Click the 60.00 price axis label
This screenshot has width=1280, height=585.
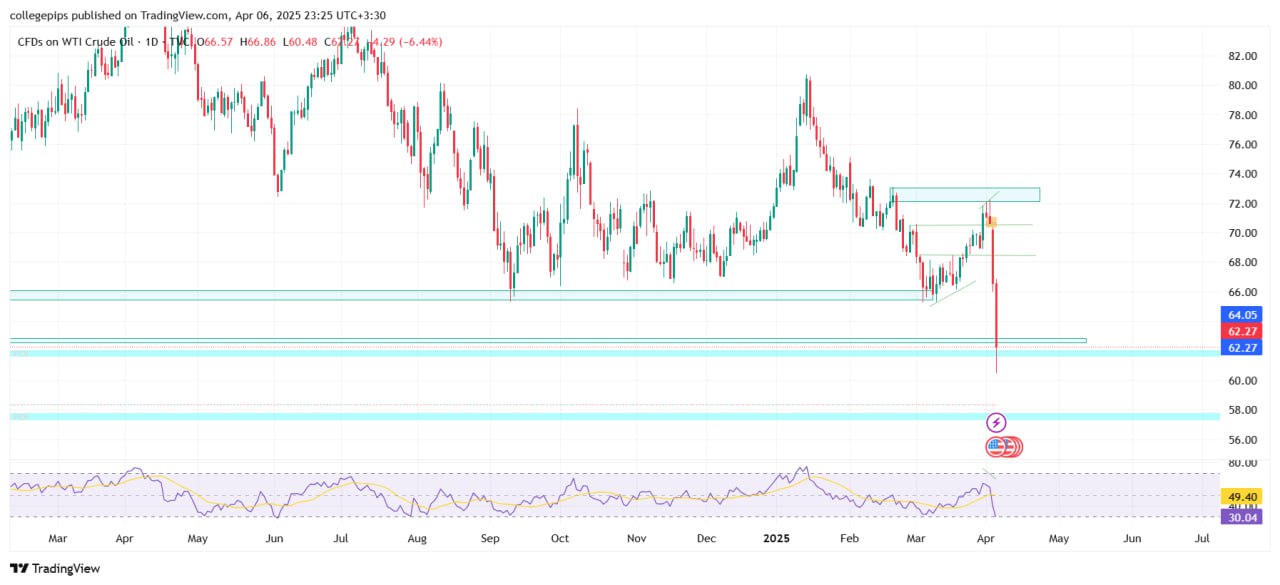[x=1244, y=381]
